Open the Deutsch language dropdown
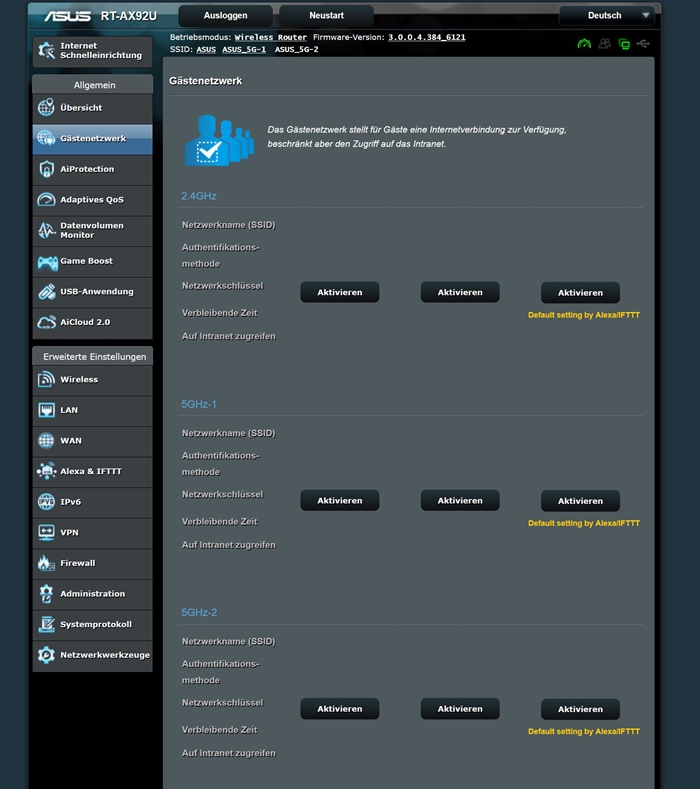 (606, 16)
